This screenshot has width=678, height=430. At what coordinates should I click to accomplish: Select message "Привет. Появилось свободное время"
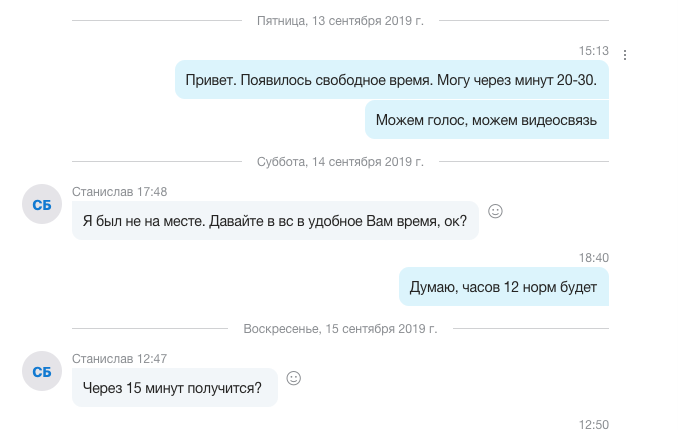[x=392, y=80]
